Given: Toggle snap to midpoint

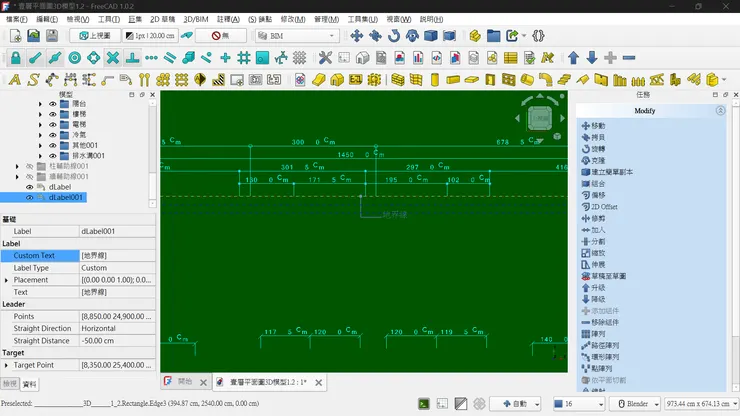Looking at the screenshot, I should (55, 58).
